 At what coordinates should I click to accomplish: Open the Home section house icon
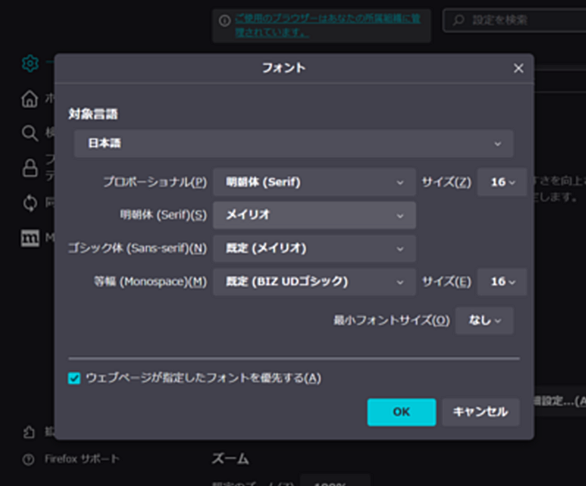click(30, 99)
